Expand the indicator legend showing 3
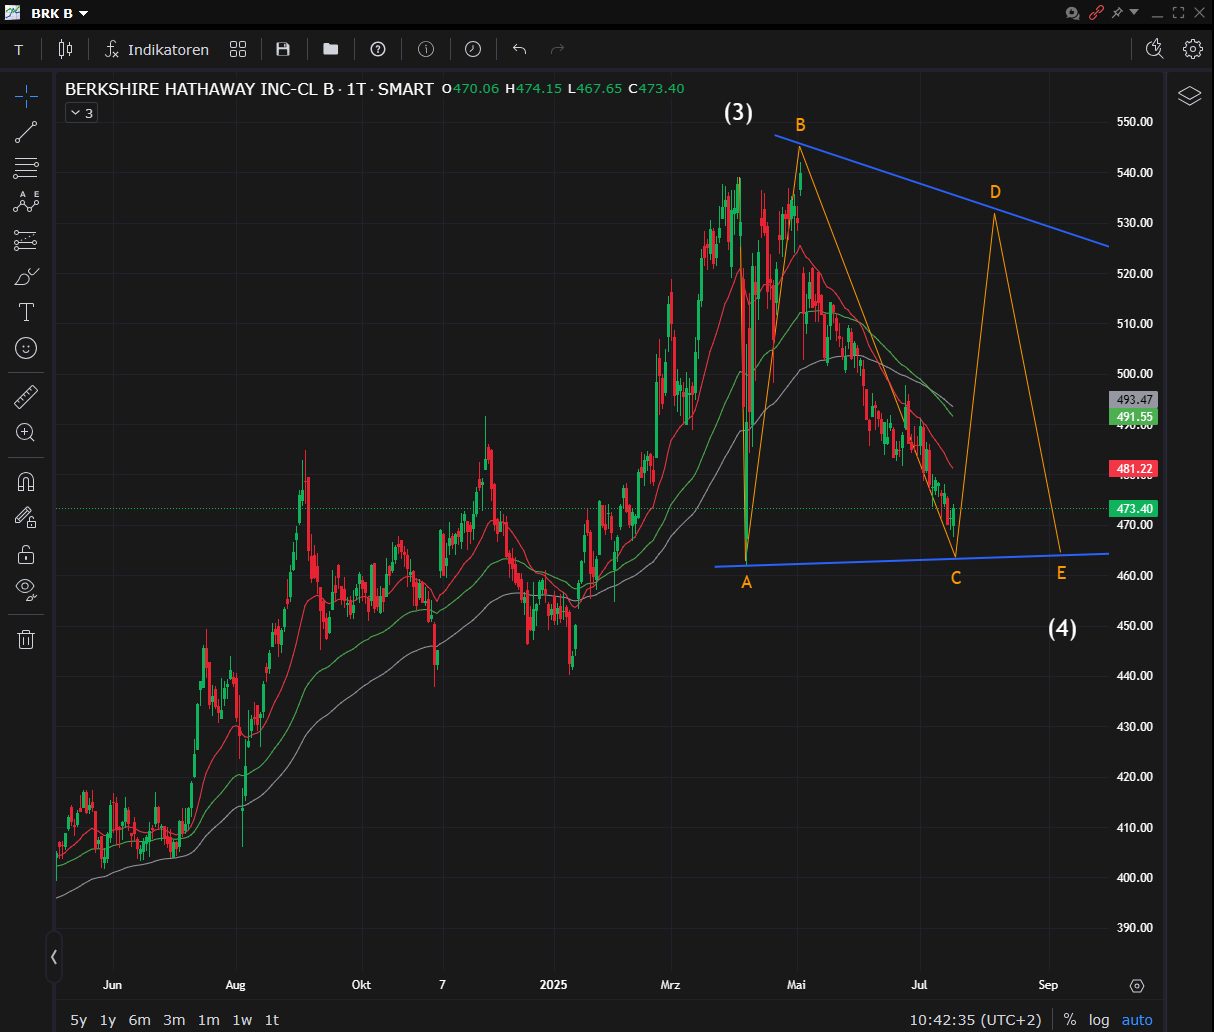The height and width of the screenshot is (1032, 1214). [x=80, y=113]
